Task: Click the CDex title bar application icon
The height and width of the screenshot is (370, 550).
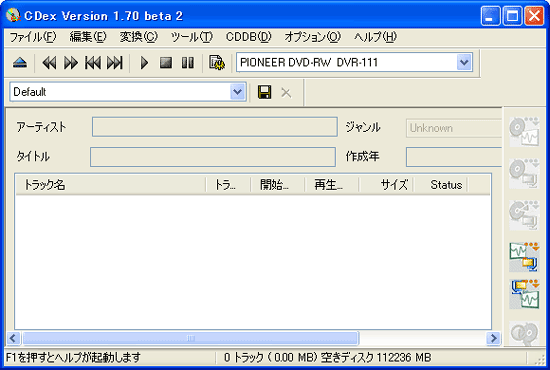Action: [13, 15]
